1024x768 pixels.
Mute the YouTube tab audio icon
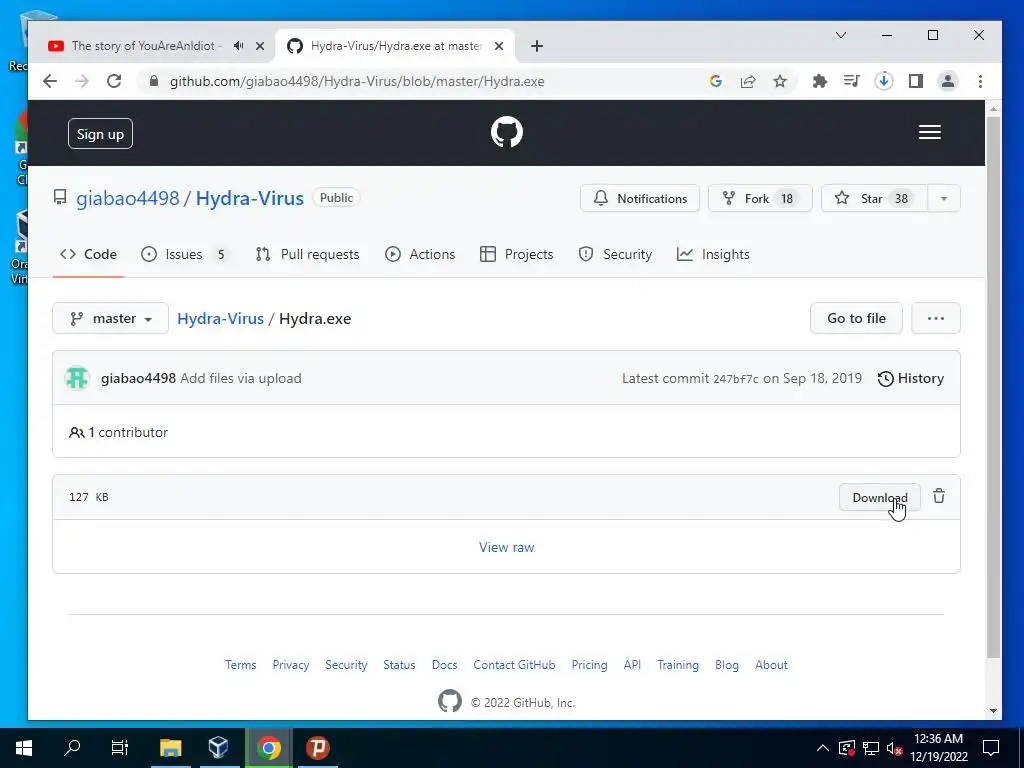[x=238, y=46]
